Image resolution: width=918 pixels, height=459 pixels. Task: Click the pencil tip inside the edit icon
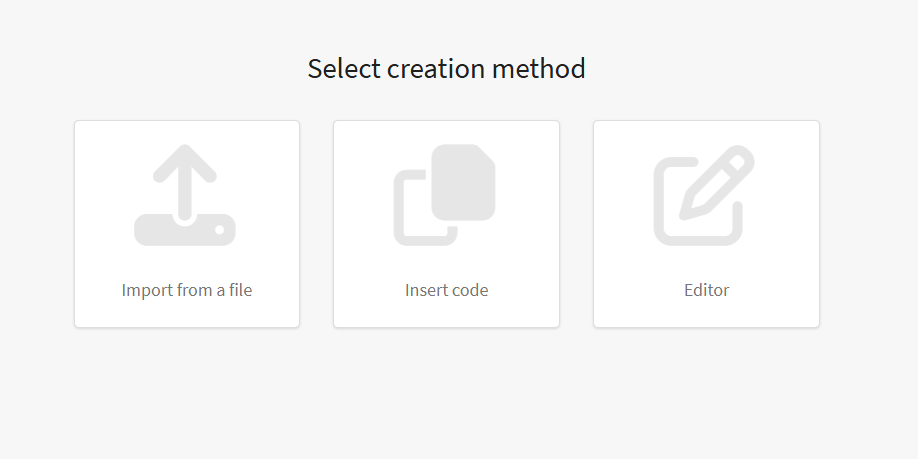tap(691, 209)
